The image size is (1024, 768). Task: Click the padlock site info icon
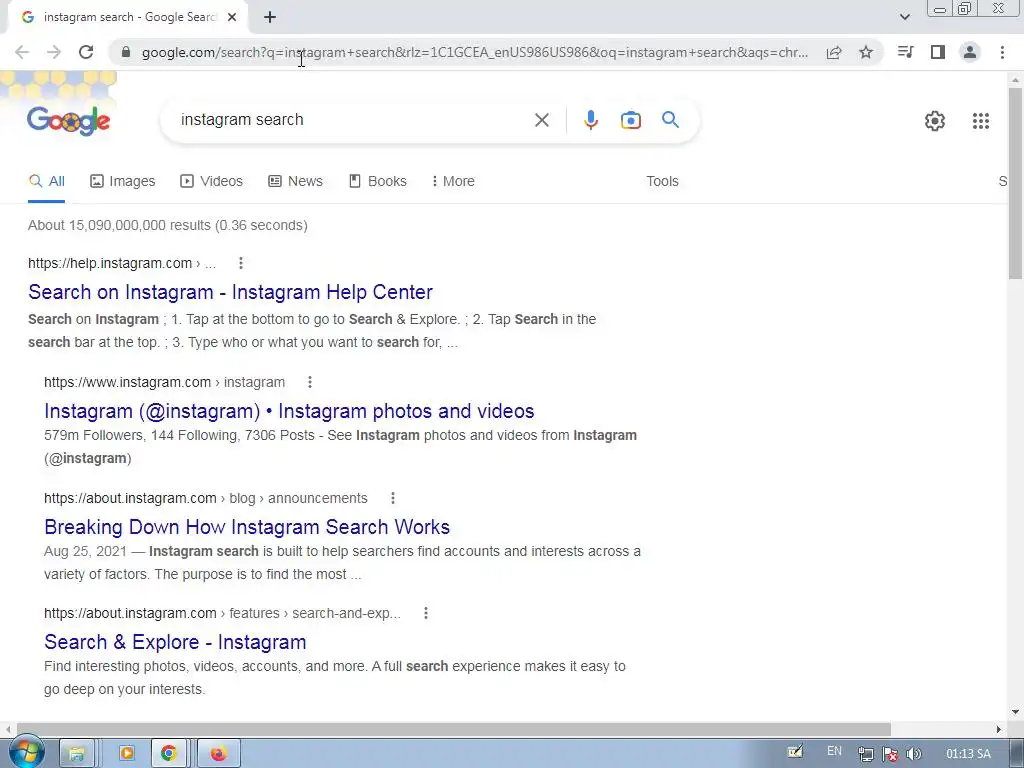(126, 52)
